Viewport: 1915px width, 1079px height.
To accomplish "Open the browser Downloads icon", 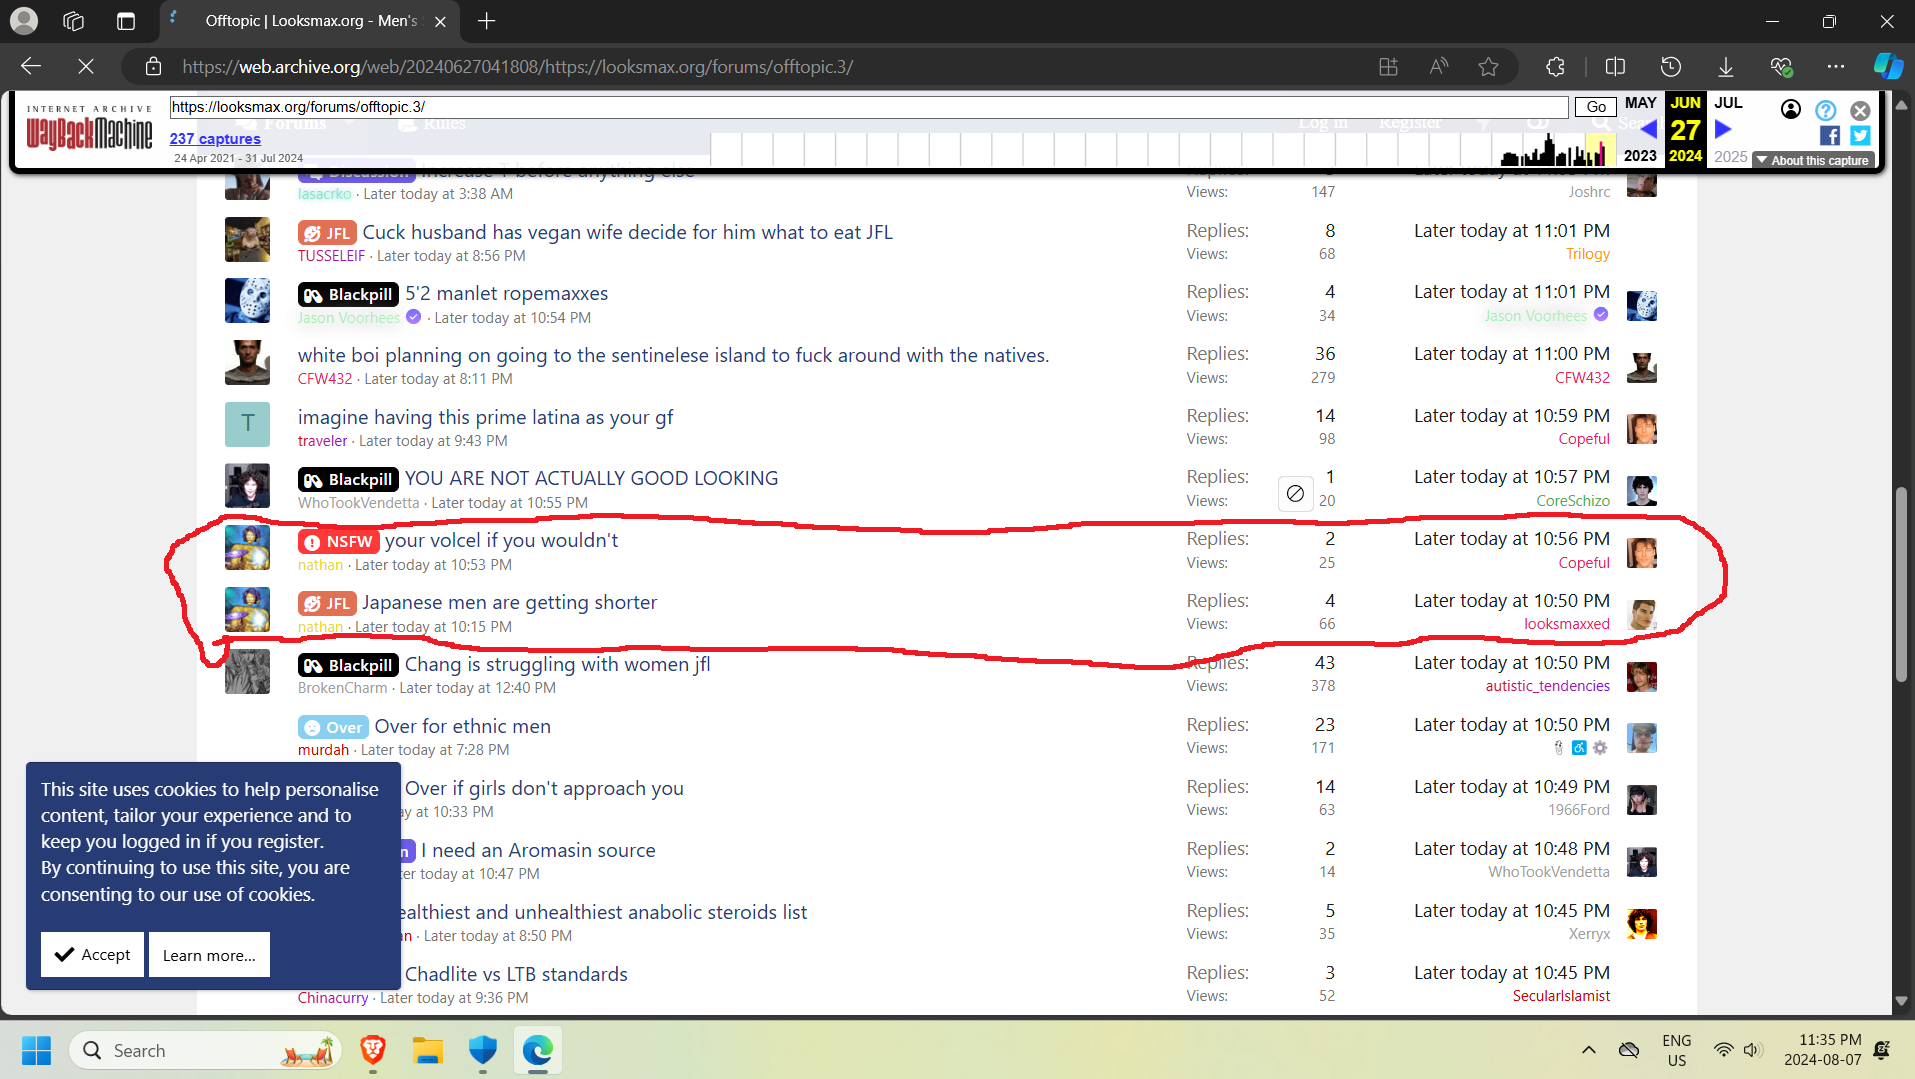I will point(1726,67).
